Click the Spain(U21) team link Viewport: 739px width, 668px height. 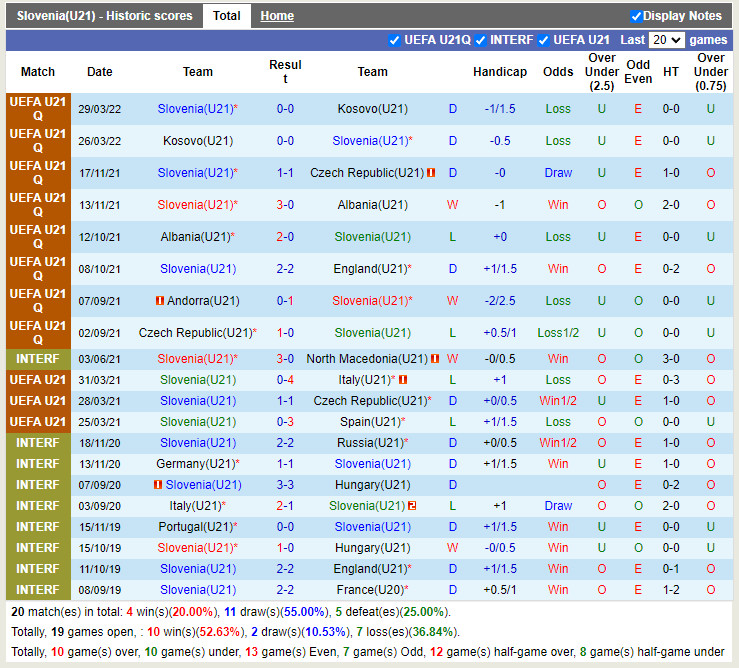click(x=369, y=422)
